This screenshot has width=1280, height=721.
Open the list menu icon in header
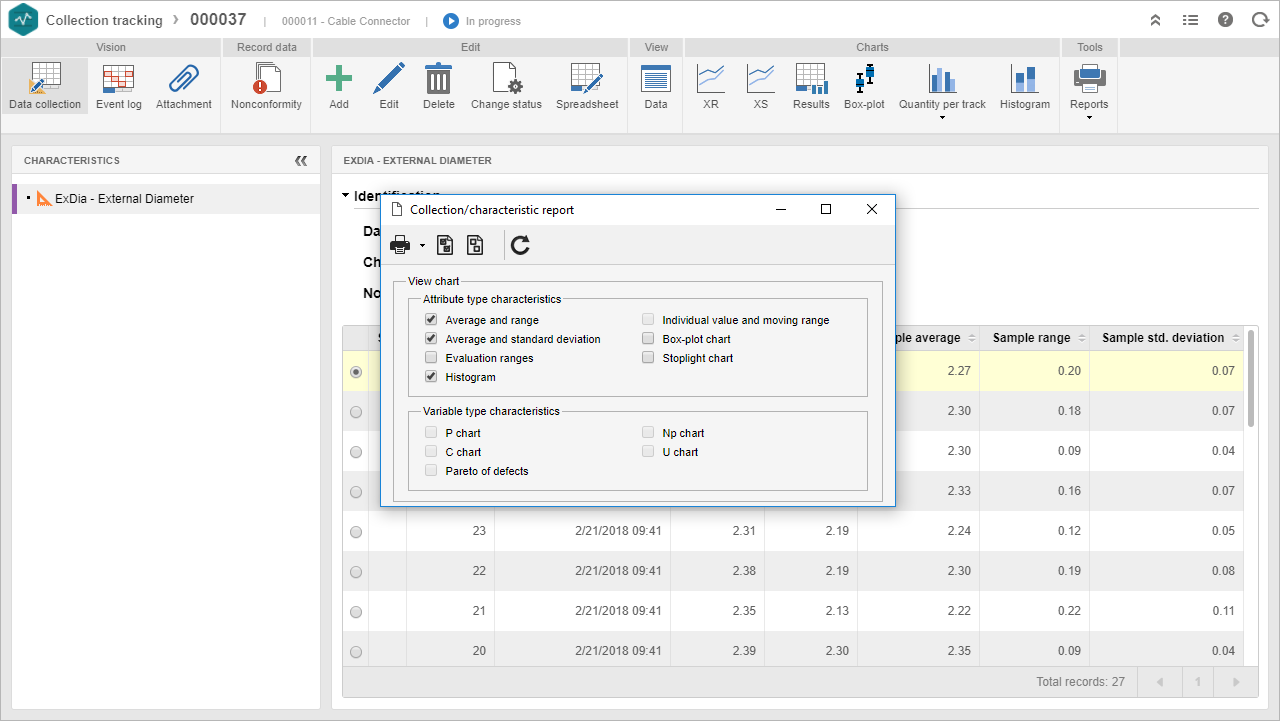coord(1190,20)
